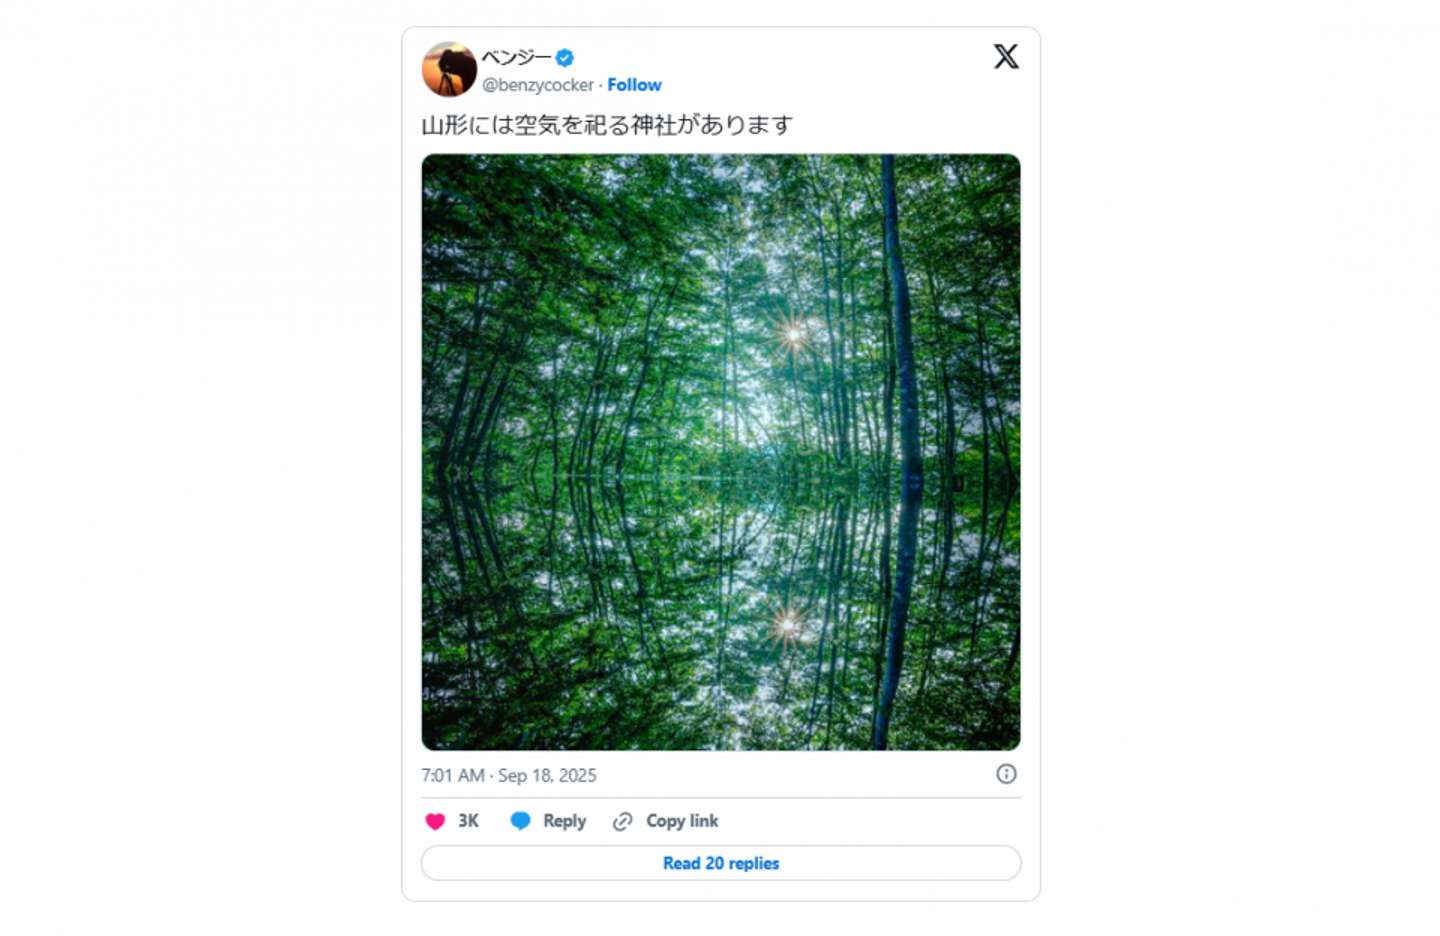Click the 7:01 AM post time
This screenshot has width=1440, height=936.
[x=452, y=776]
